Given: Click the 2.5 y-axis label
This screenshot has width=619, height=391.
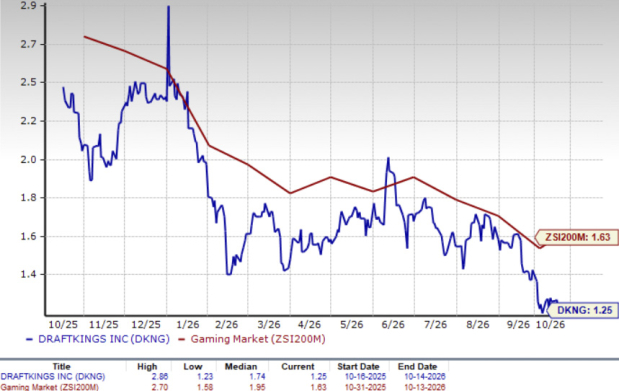Looking at the screenshot, I should pyautogui.click(x=28, y=83).
